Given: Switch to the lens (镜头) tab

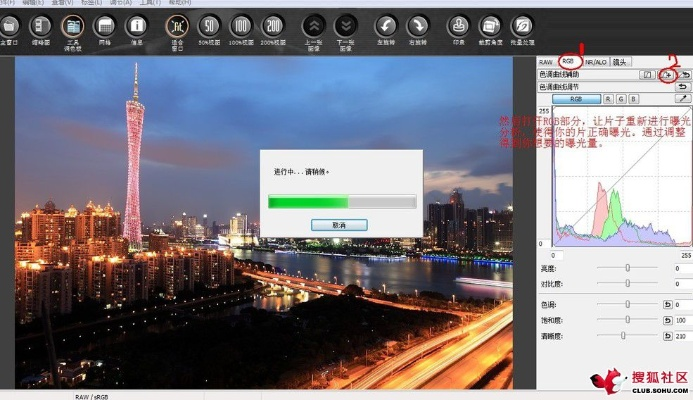Looking at the screenshot, I should tap(620, 62).
